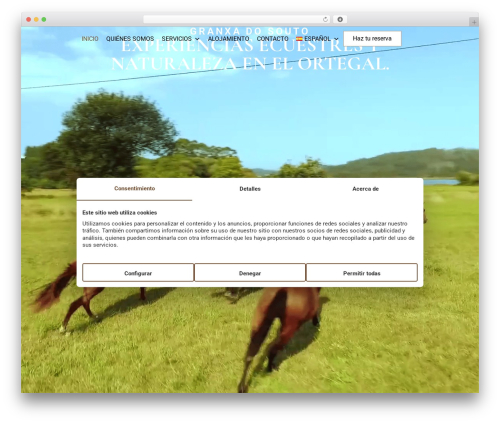The height and width of the screenshot is (423, 500).
Task: Click the Configurar cookies button
Action: [138, 273]
